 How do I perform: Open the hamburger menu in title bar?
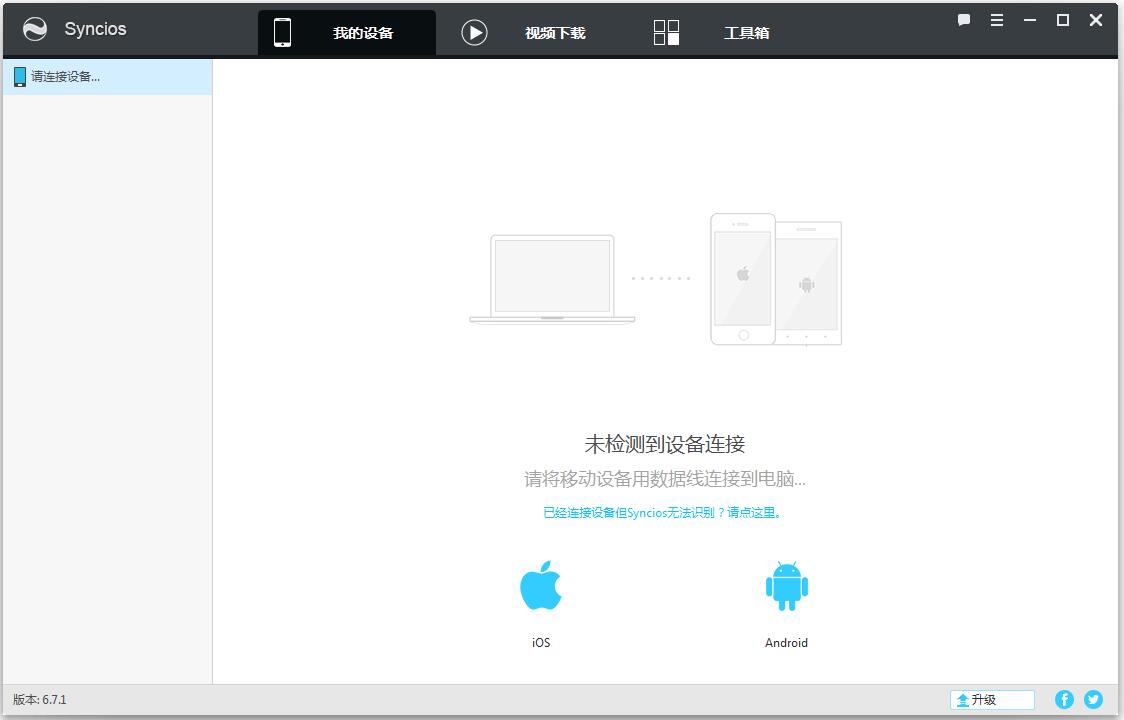997,20
